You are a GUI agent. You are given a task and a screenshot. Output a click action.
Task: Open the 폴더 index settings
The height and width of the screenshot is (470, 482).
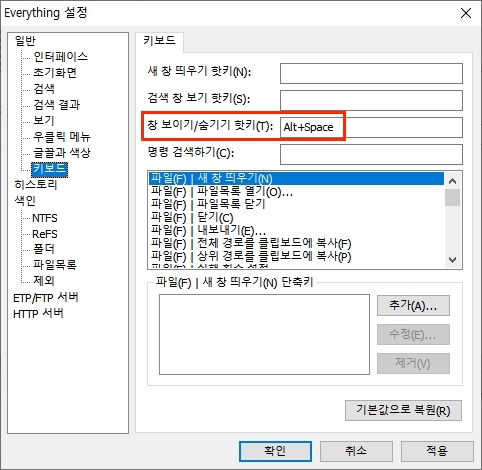(43, 249)
